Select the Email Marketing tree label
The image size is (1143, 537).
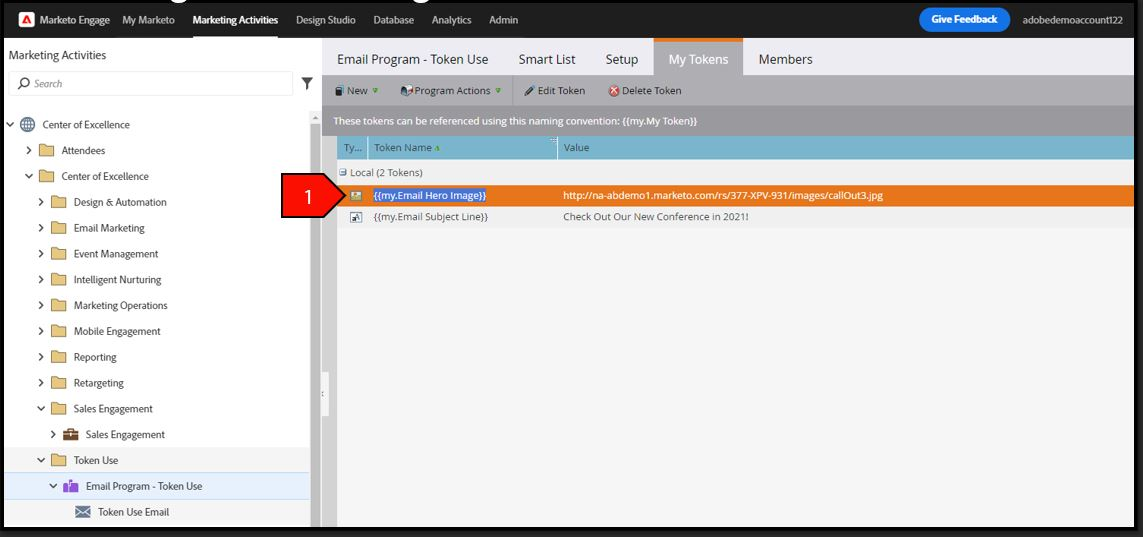pos(109,228)
